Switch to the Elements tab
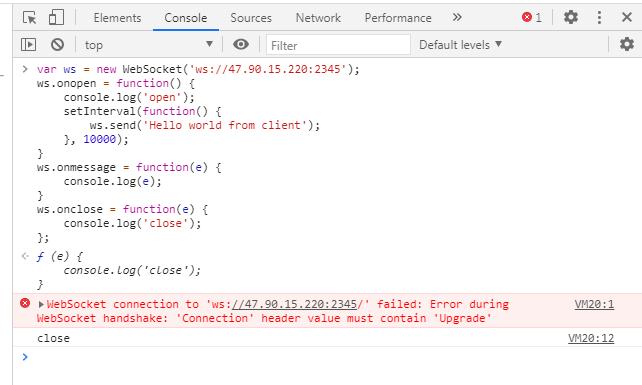The height and width of the screenshot is (385, 642). pyautogui.click(x=117, y=18)
